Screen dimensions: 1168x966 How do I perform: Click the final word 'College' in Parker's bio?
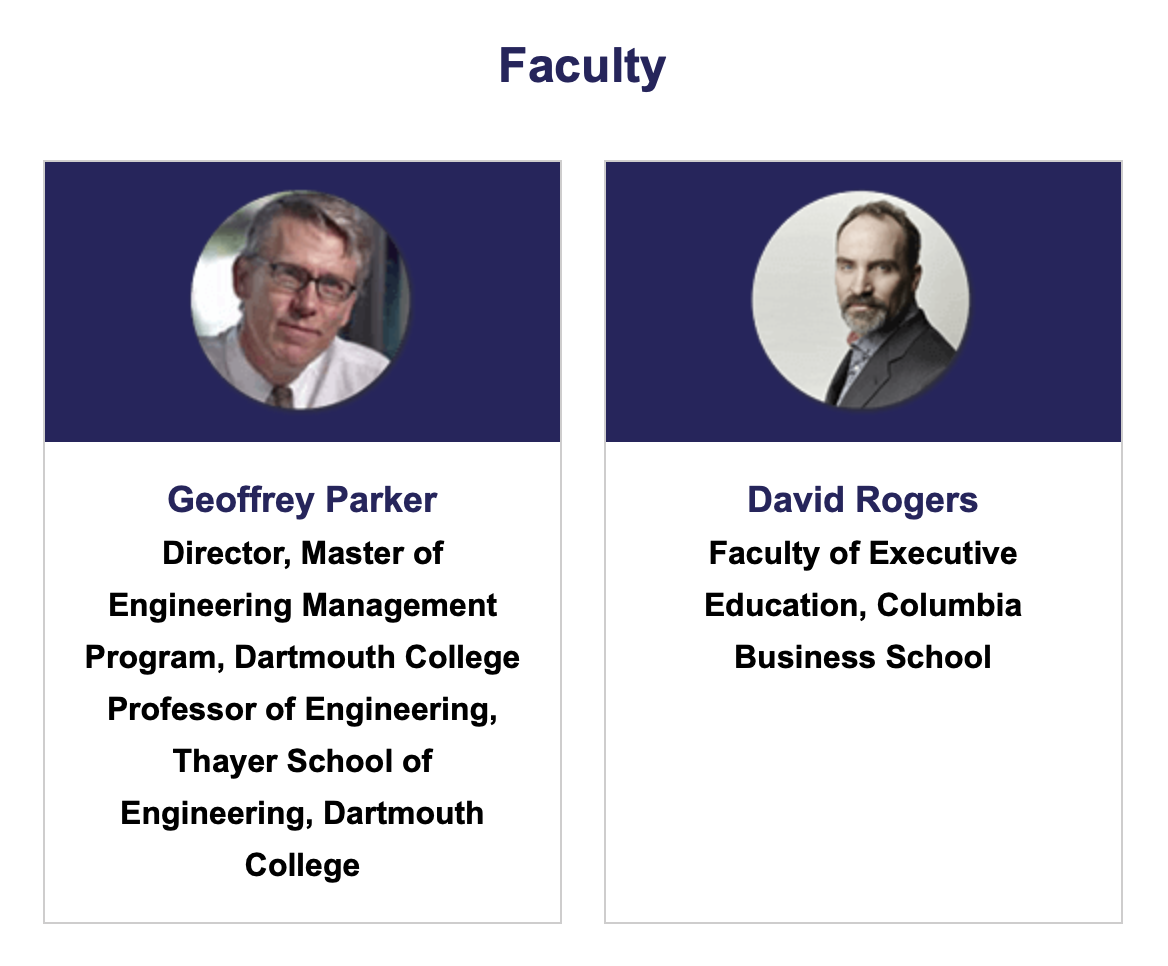tap(302, 865)
